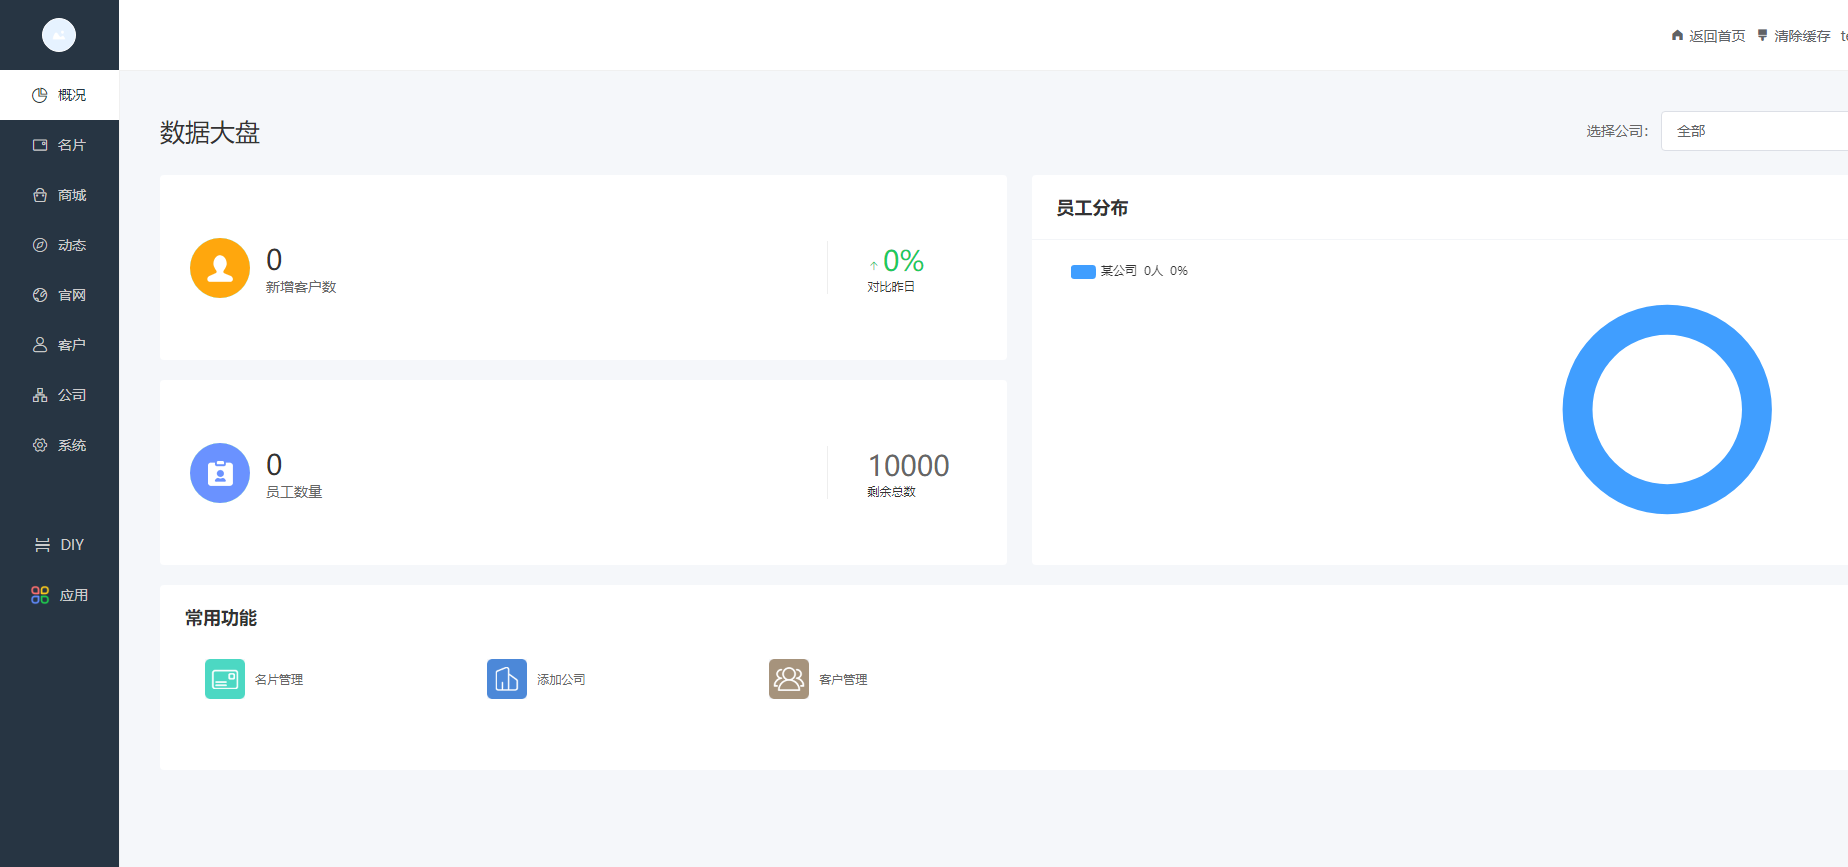1848x867 pixels.
Task: Click the brush icon beside 清除缓存
Action: point(1762,35)
